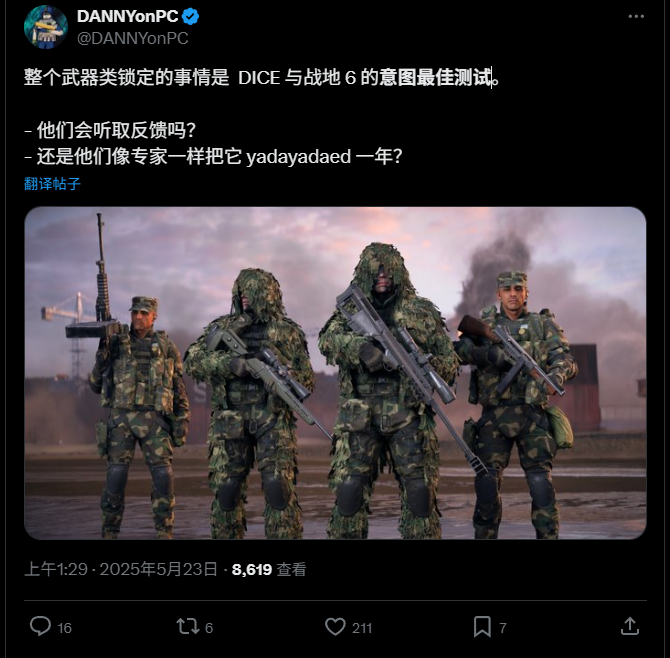Click the post text mentioning DICE

262,78
